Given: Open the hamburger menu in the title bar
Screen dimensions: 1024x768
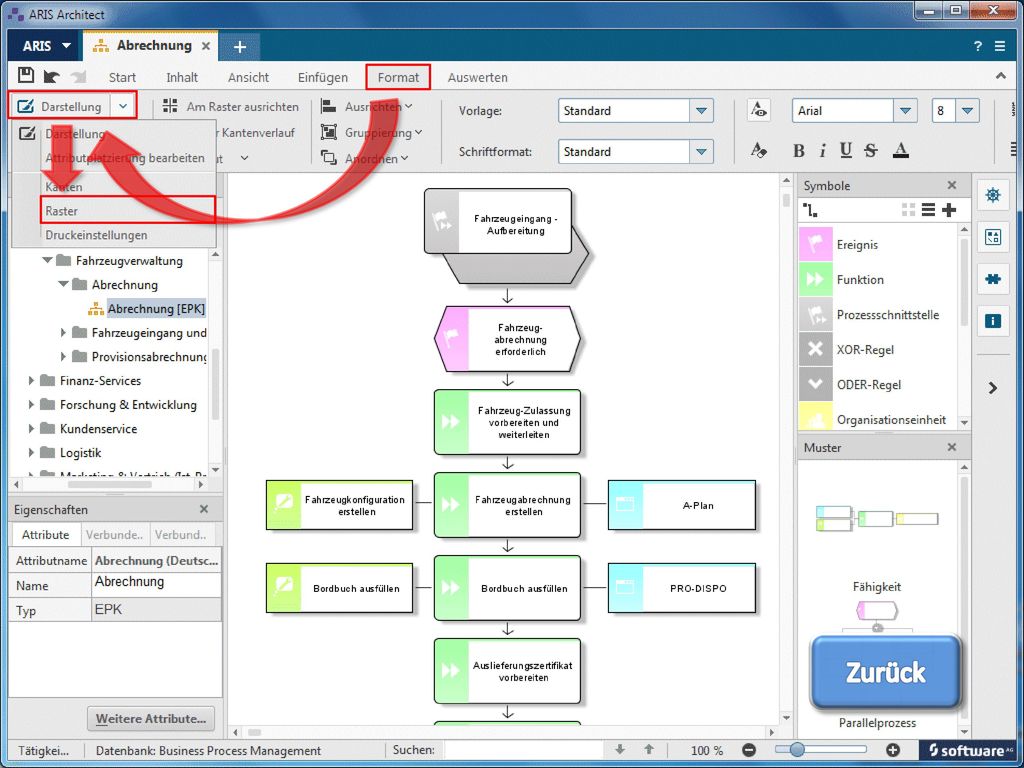Looking at the screenshot, I should [1000, 46].
